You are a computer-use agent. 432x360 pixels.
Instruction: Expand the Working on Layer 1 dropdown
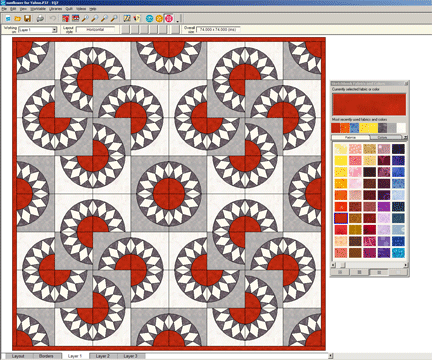[x=54, y=30]
